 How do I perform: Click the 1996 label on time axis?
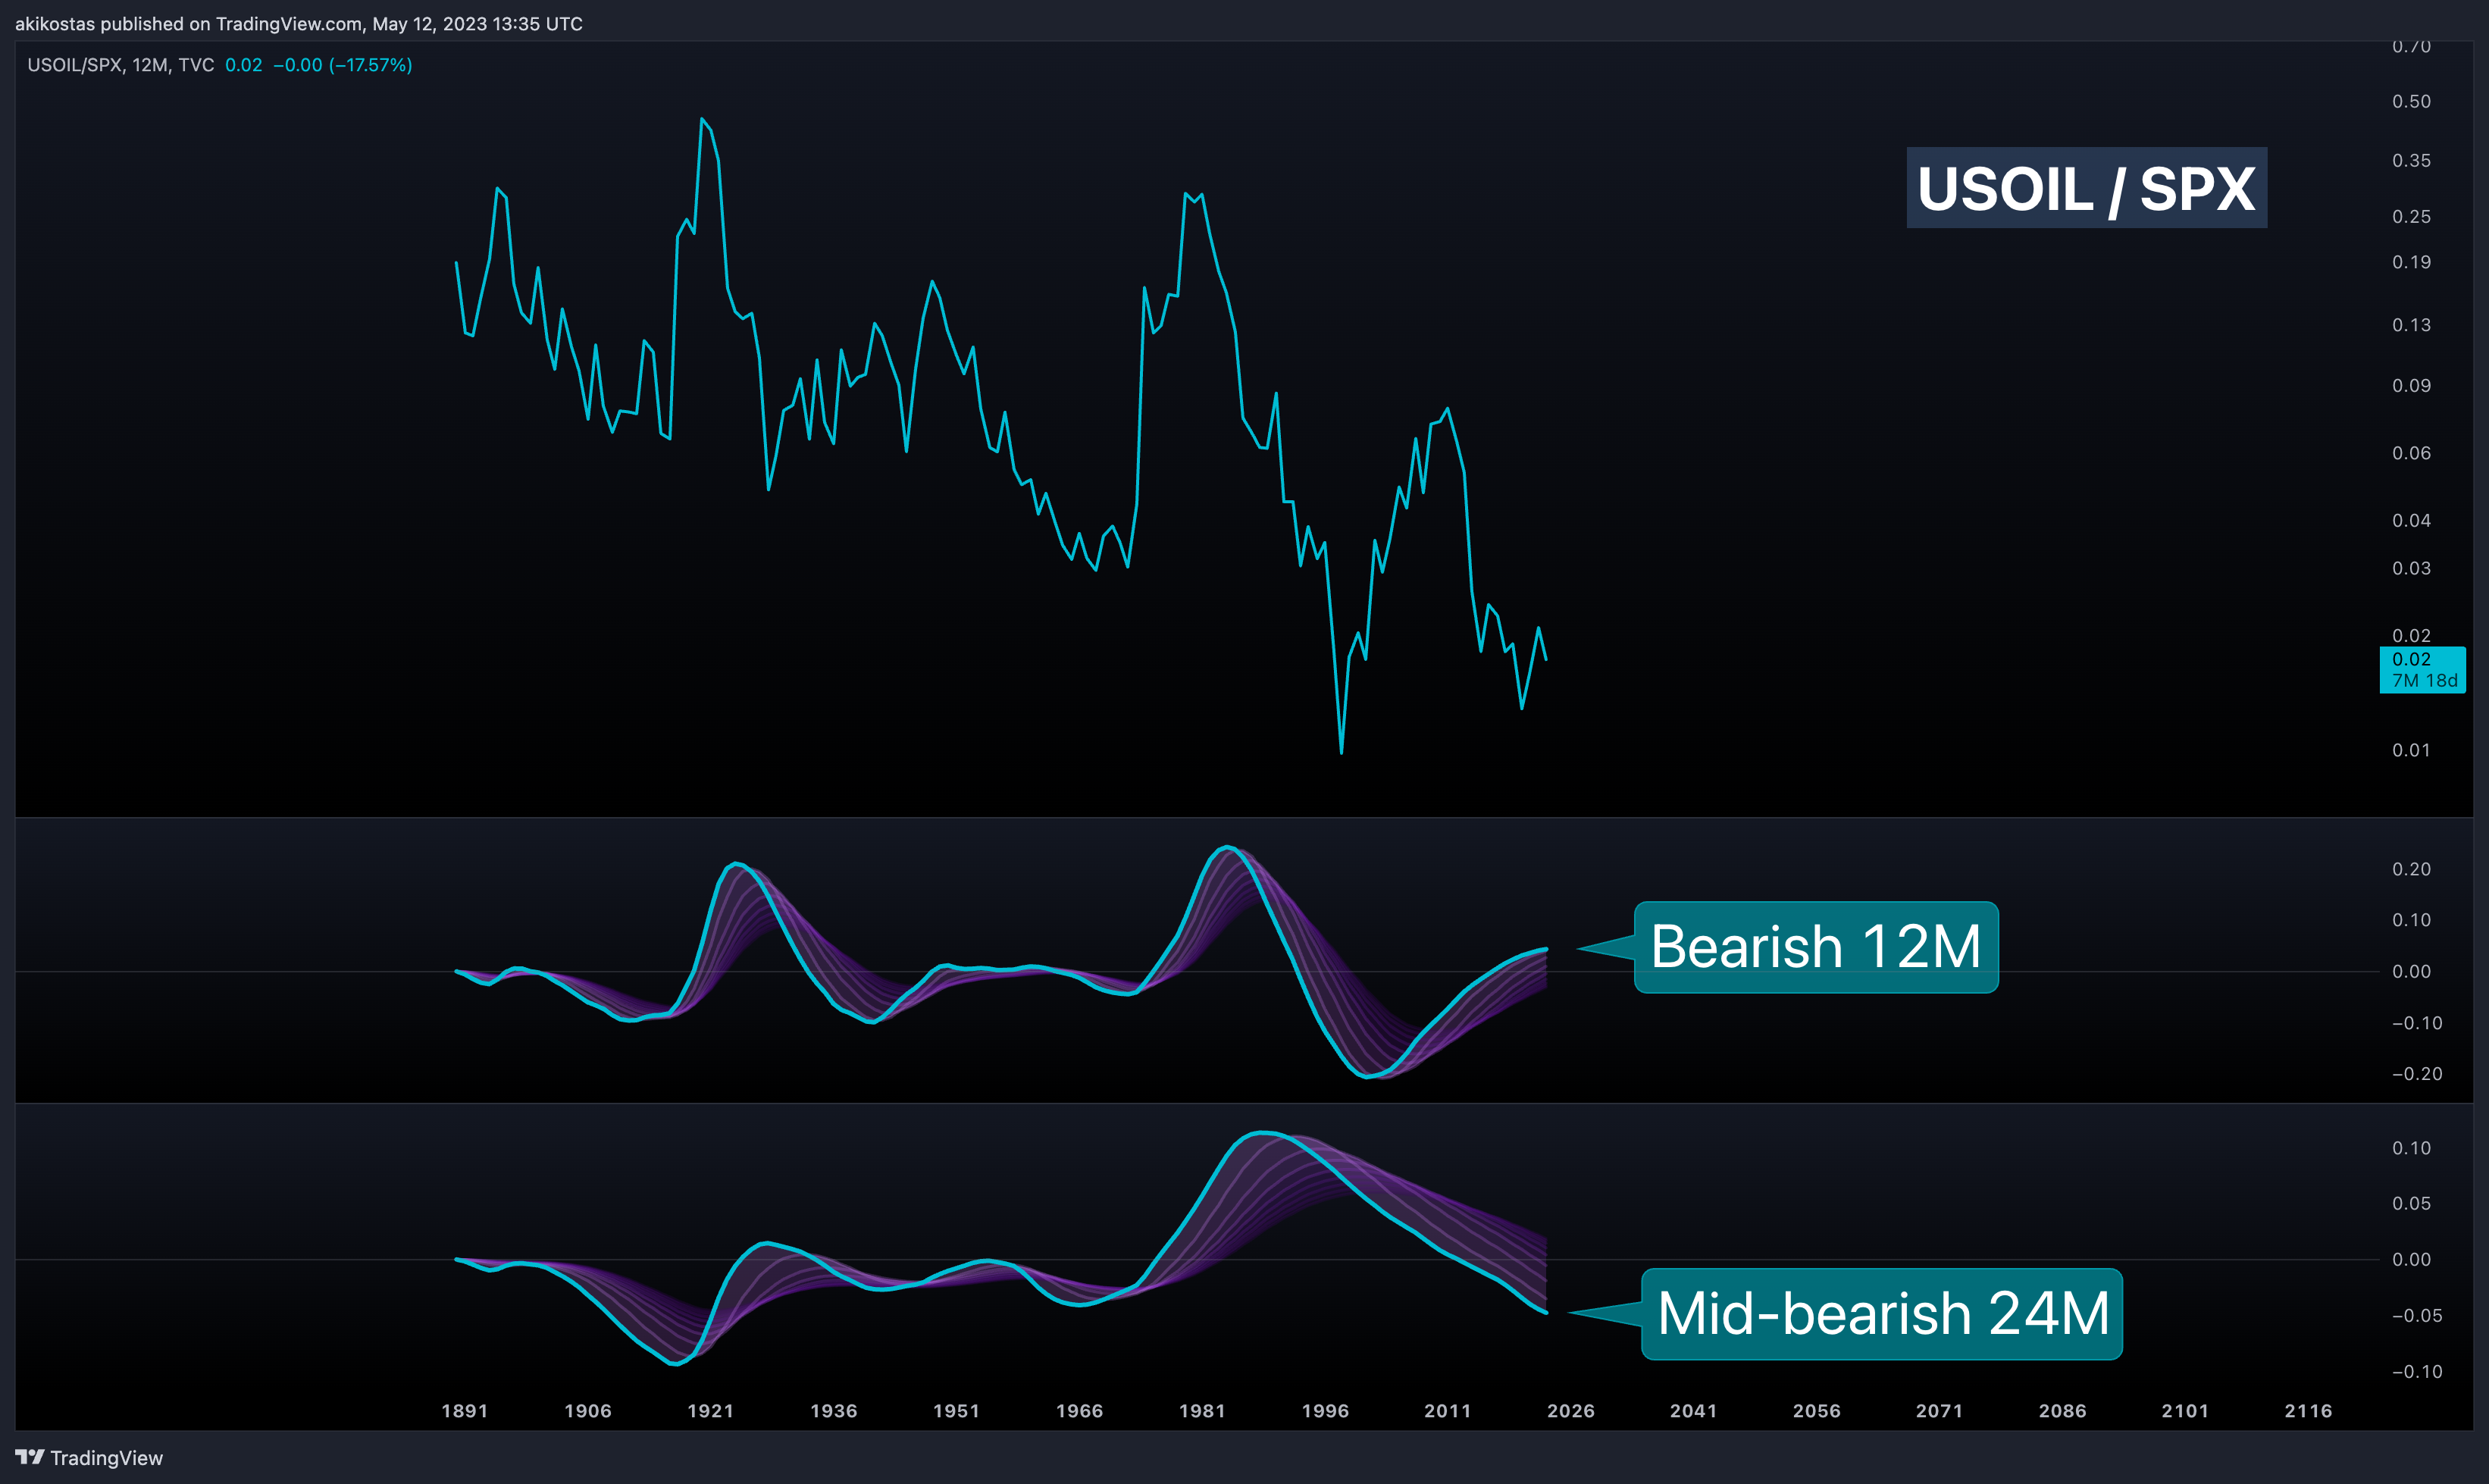click(x=1325, y=1411)
